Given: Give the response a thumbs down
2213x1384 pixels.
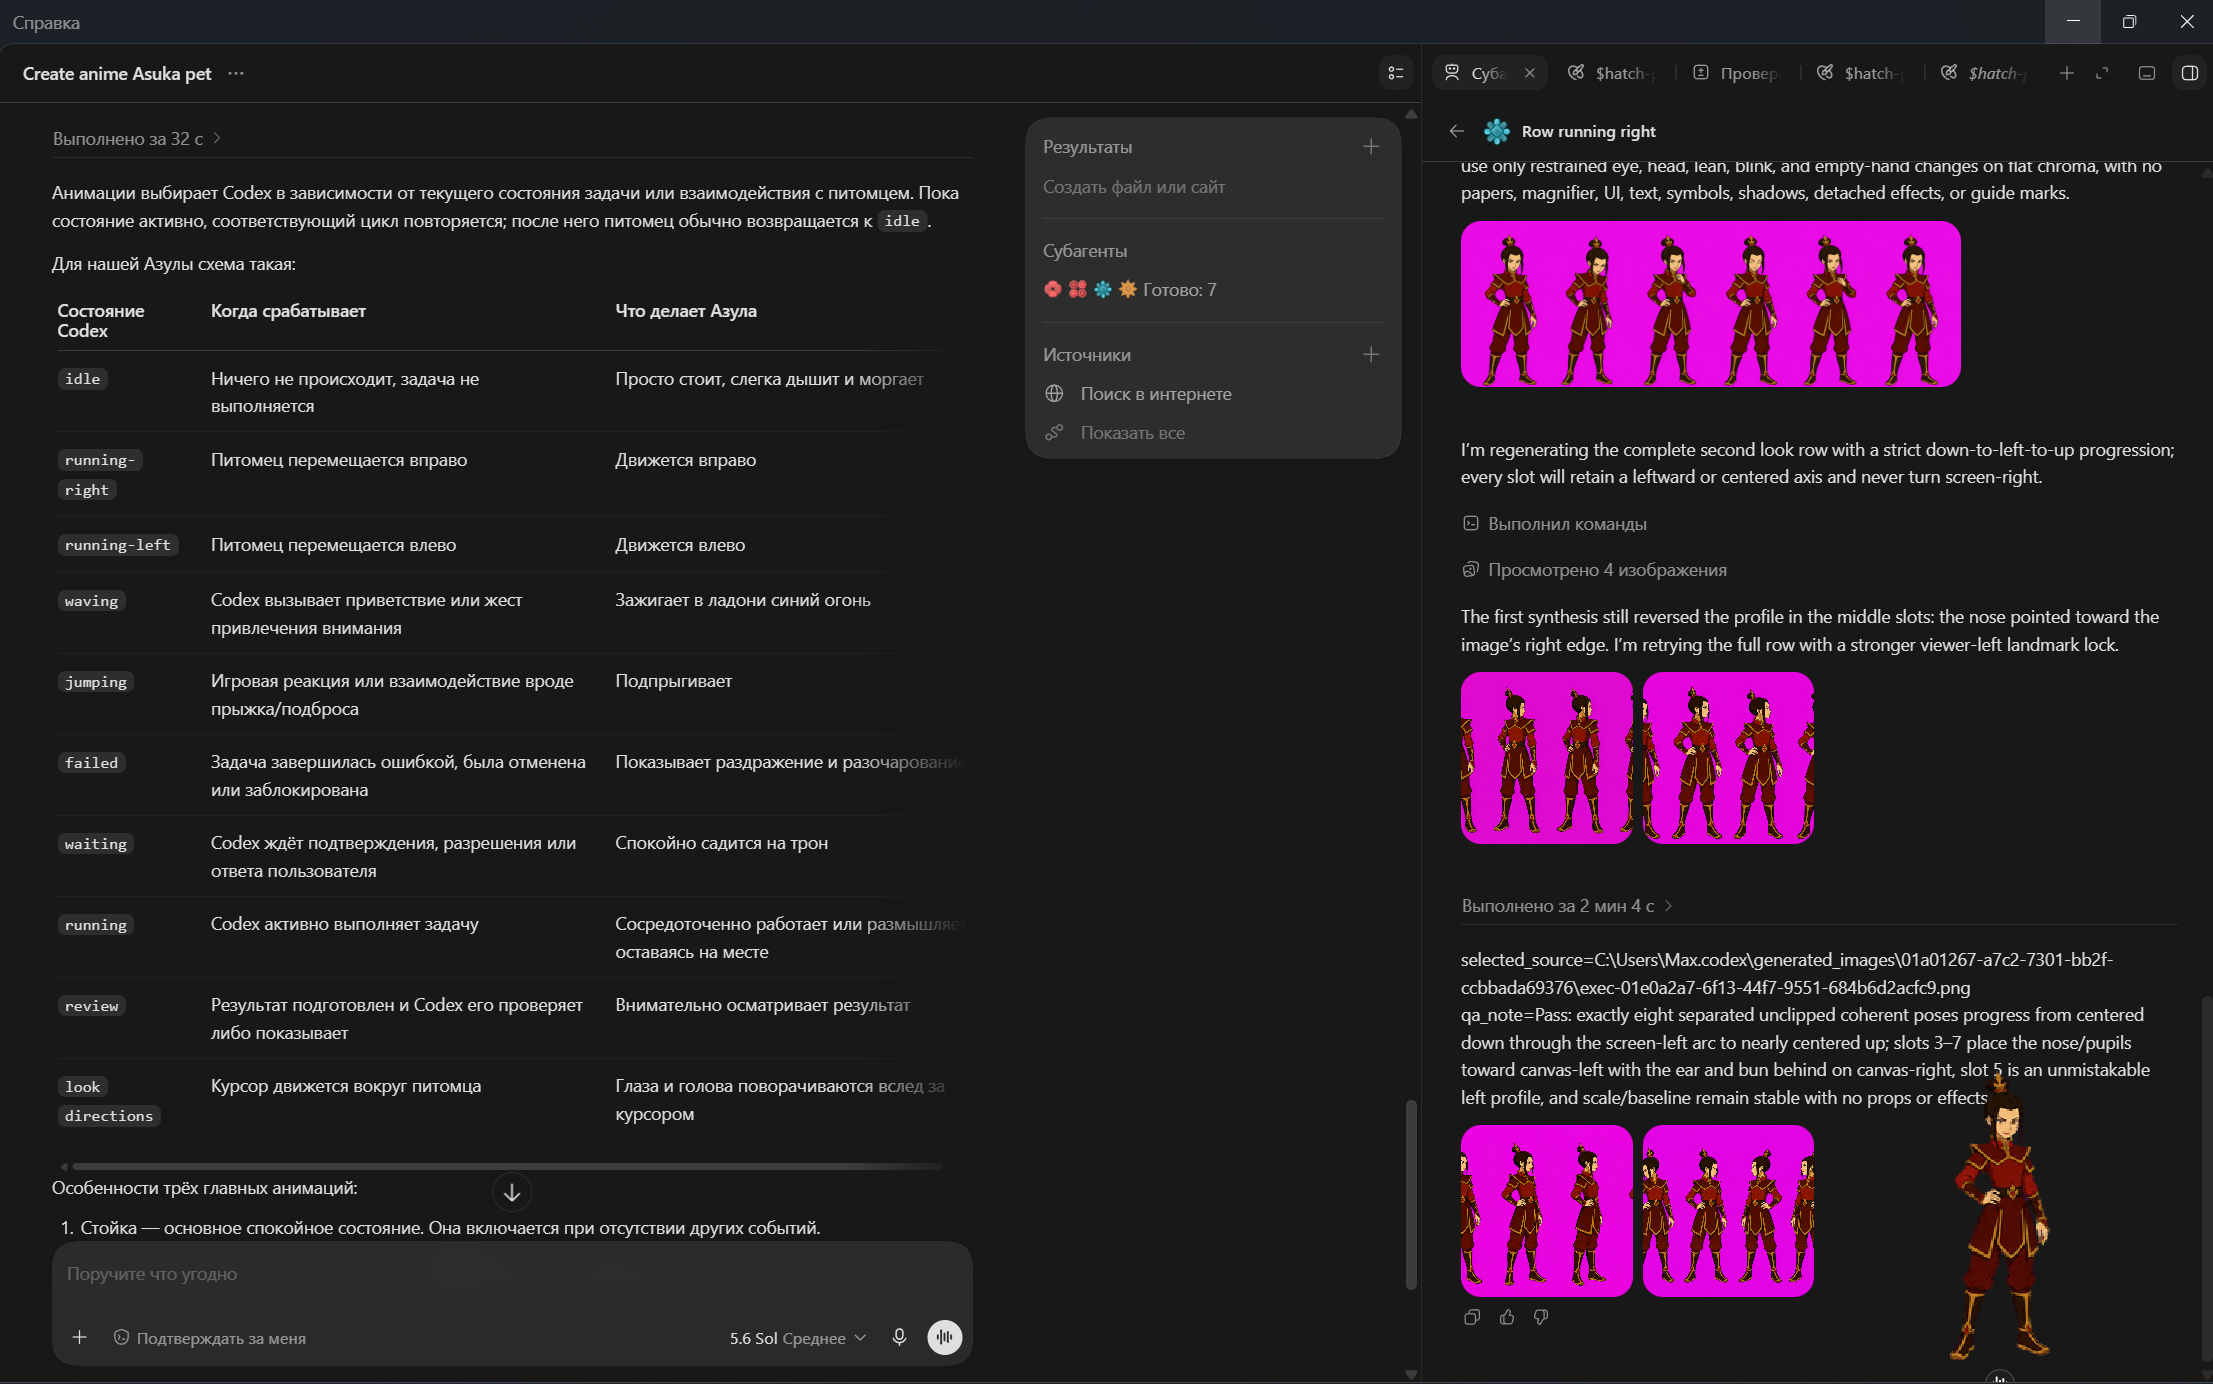Looking at the screenshot, I should coord(1541,1317).
